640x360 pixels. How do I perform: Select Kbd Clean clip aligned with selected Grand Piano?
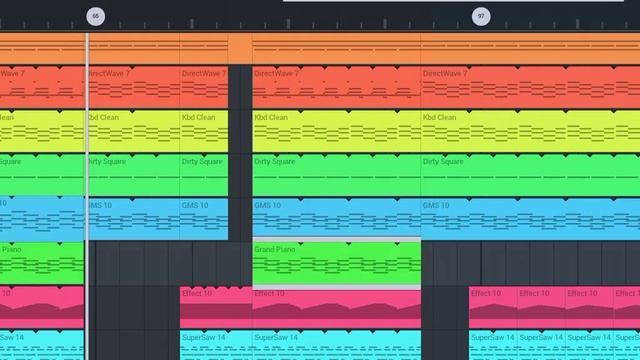[337, 131]
